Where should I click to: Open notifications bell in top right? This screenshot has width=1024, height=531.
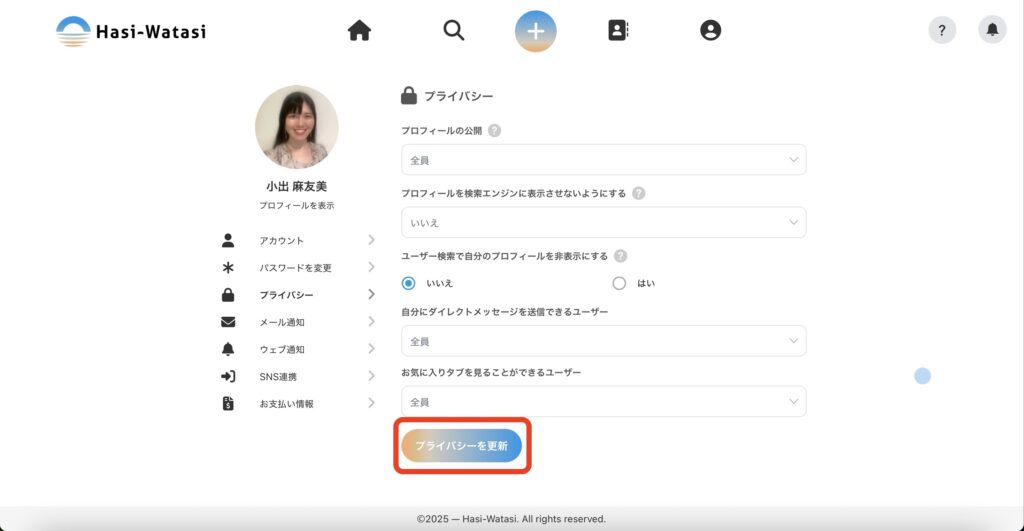point(992,30)
